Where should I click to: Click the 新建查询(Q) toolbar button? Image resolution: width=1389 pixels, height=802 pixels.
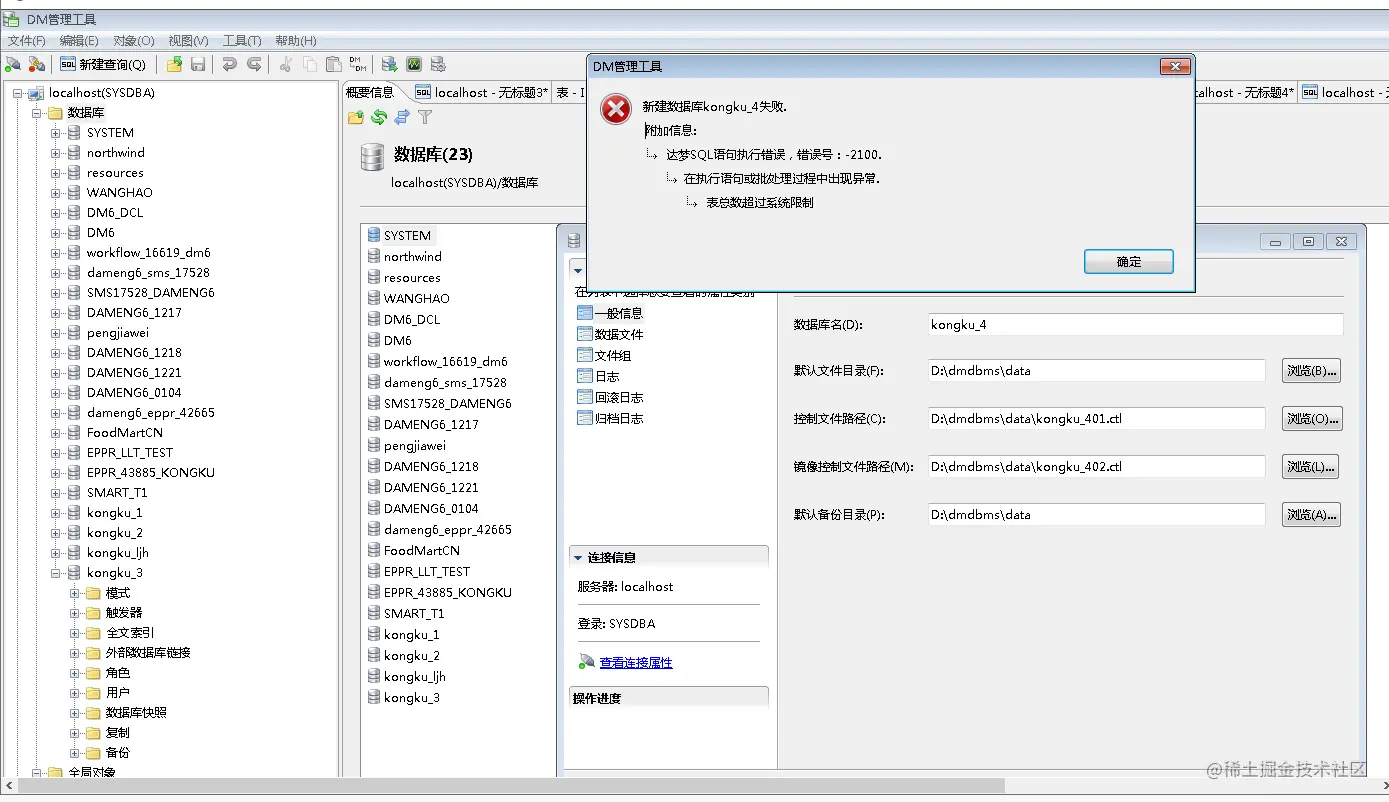pyautogui.click(x=103, y=65)
